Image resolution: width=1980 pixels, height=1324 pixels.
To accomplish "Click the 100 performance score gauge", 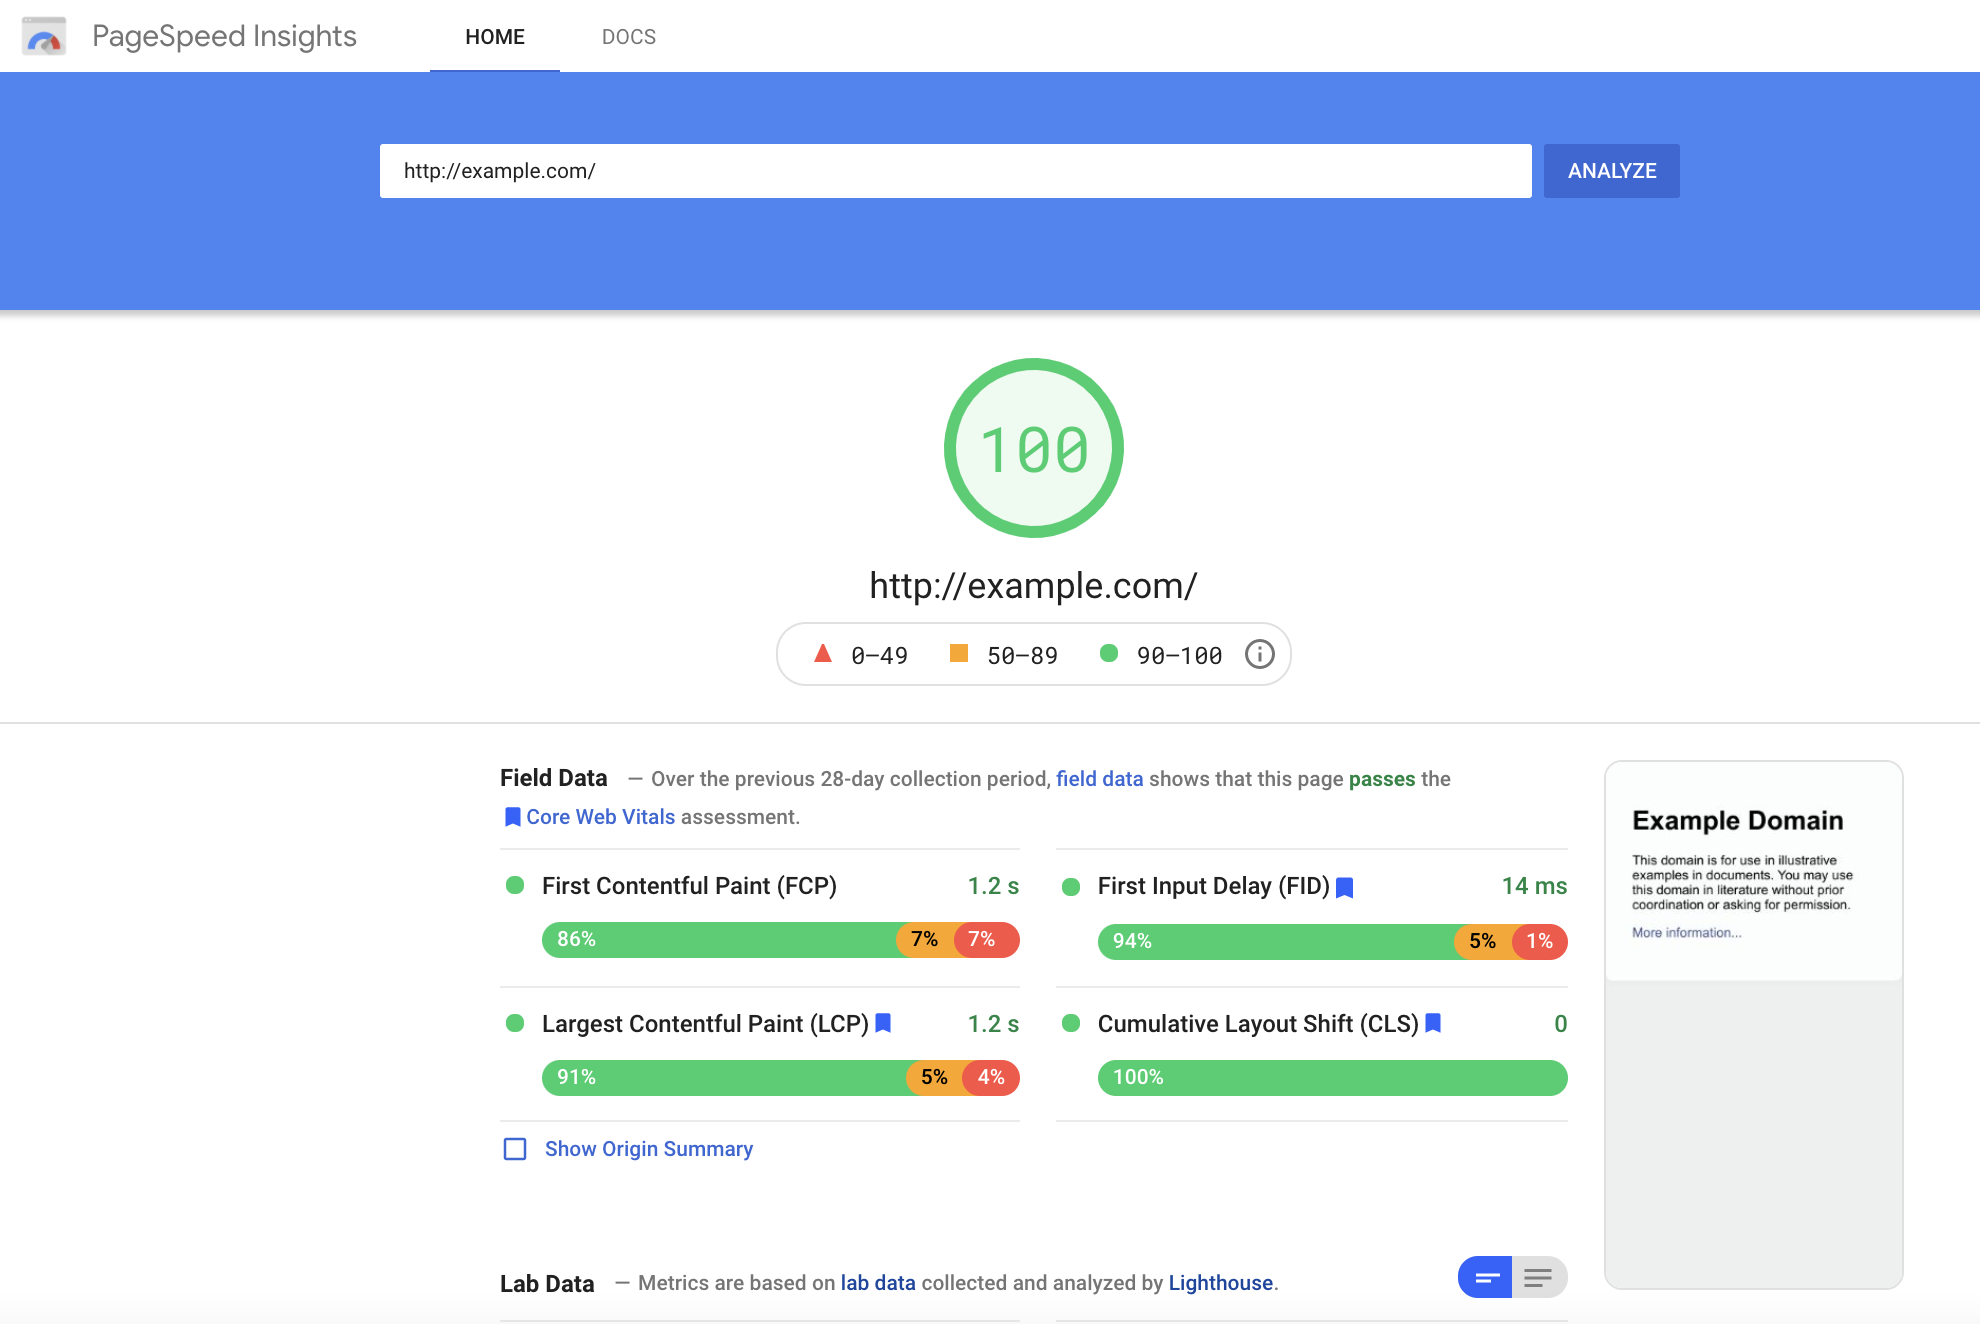I will coord(1034,448).
